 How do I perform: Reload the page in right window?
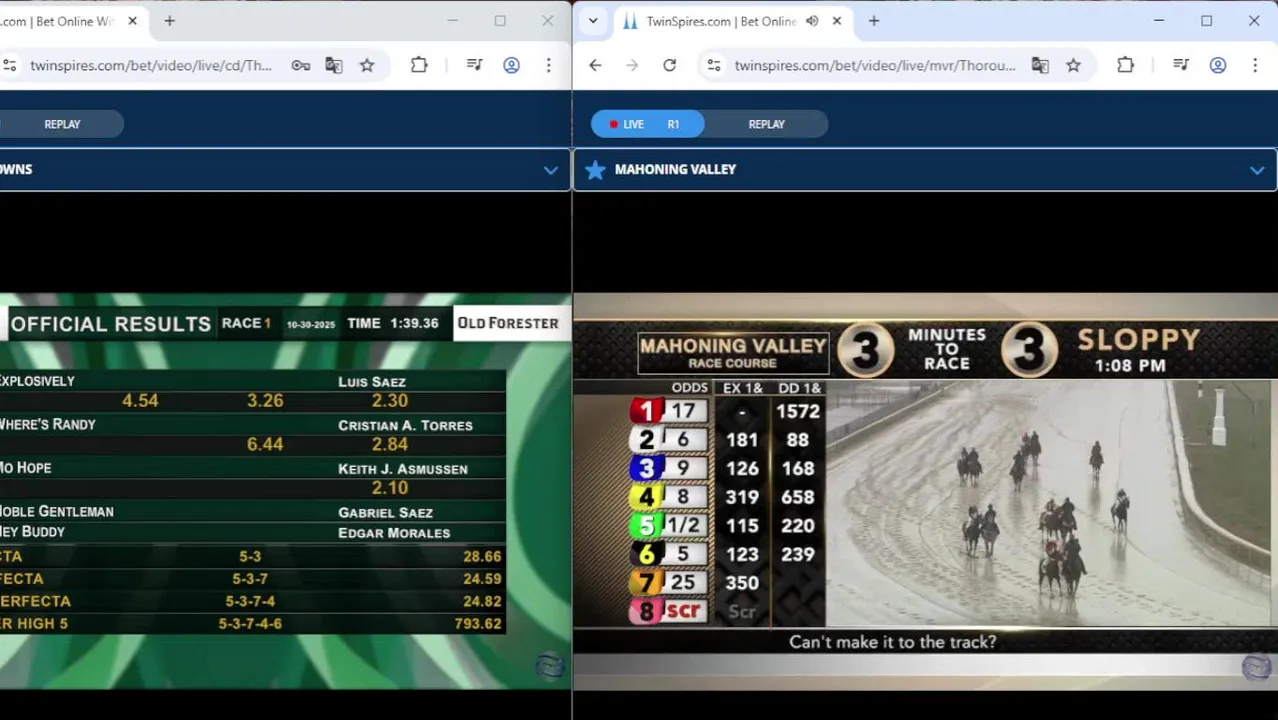tap(669, 65)
